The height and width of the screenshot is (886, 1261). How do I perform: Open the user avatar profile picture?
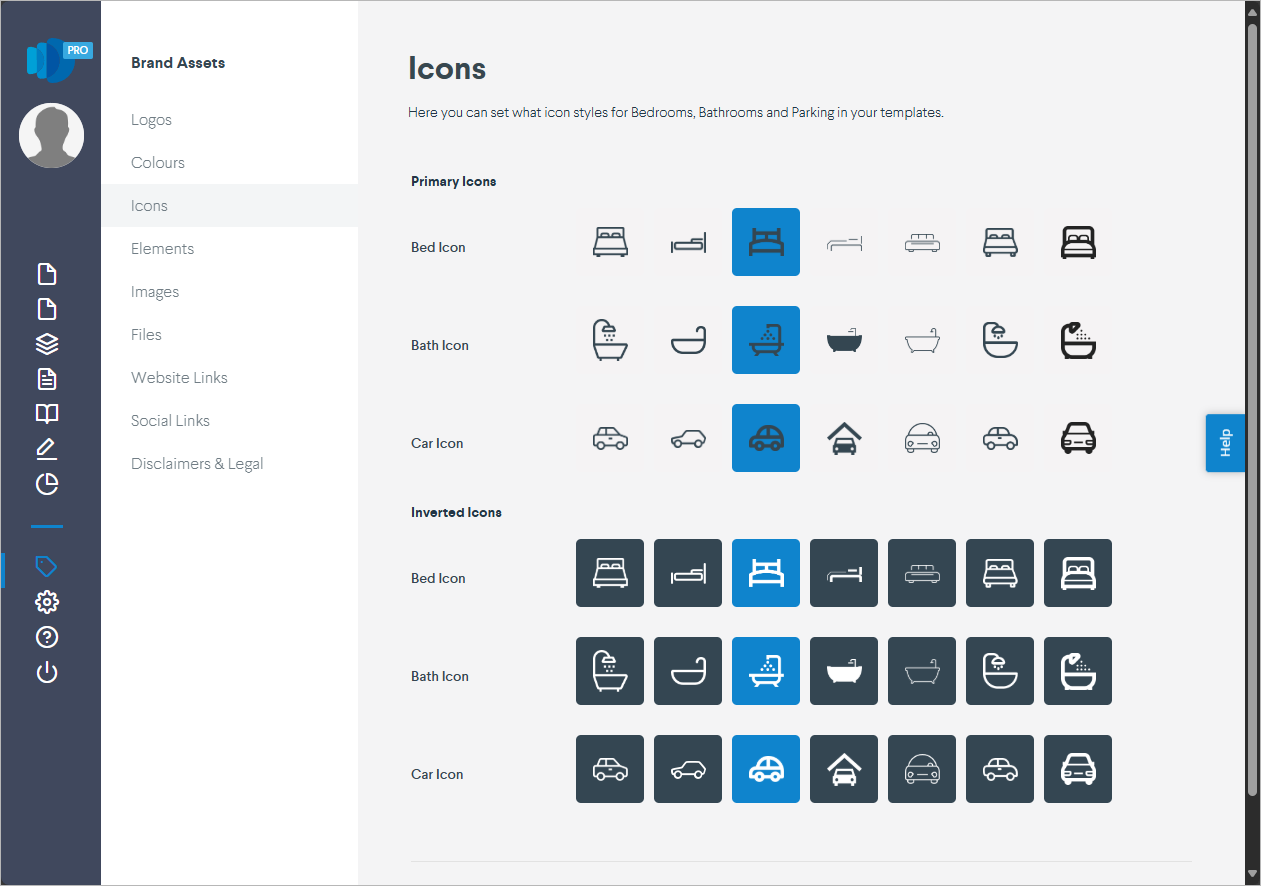(x=51, y=135)
